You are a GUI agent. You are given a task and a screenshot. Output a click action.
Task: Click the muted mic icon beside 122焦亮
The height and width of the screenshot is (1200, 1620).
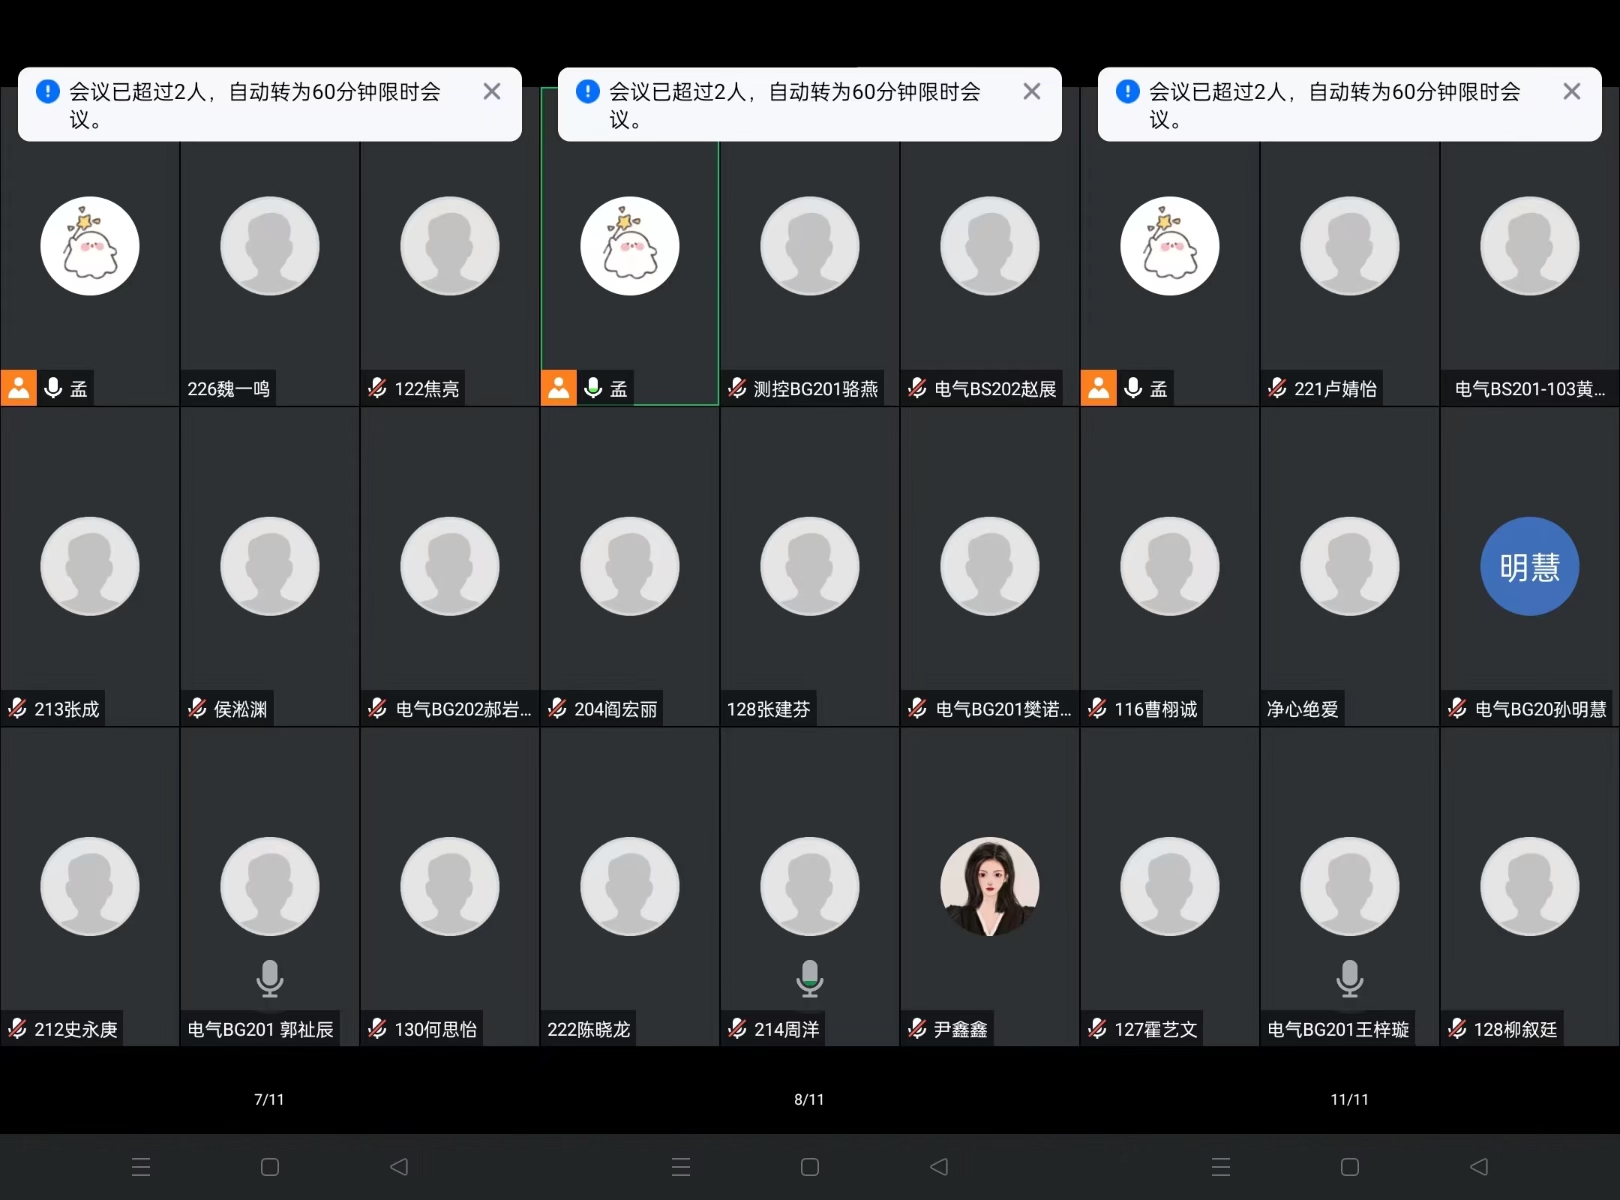point(377,388)
